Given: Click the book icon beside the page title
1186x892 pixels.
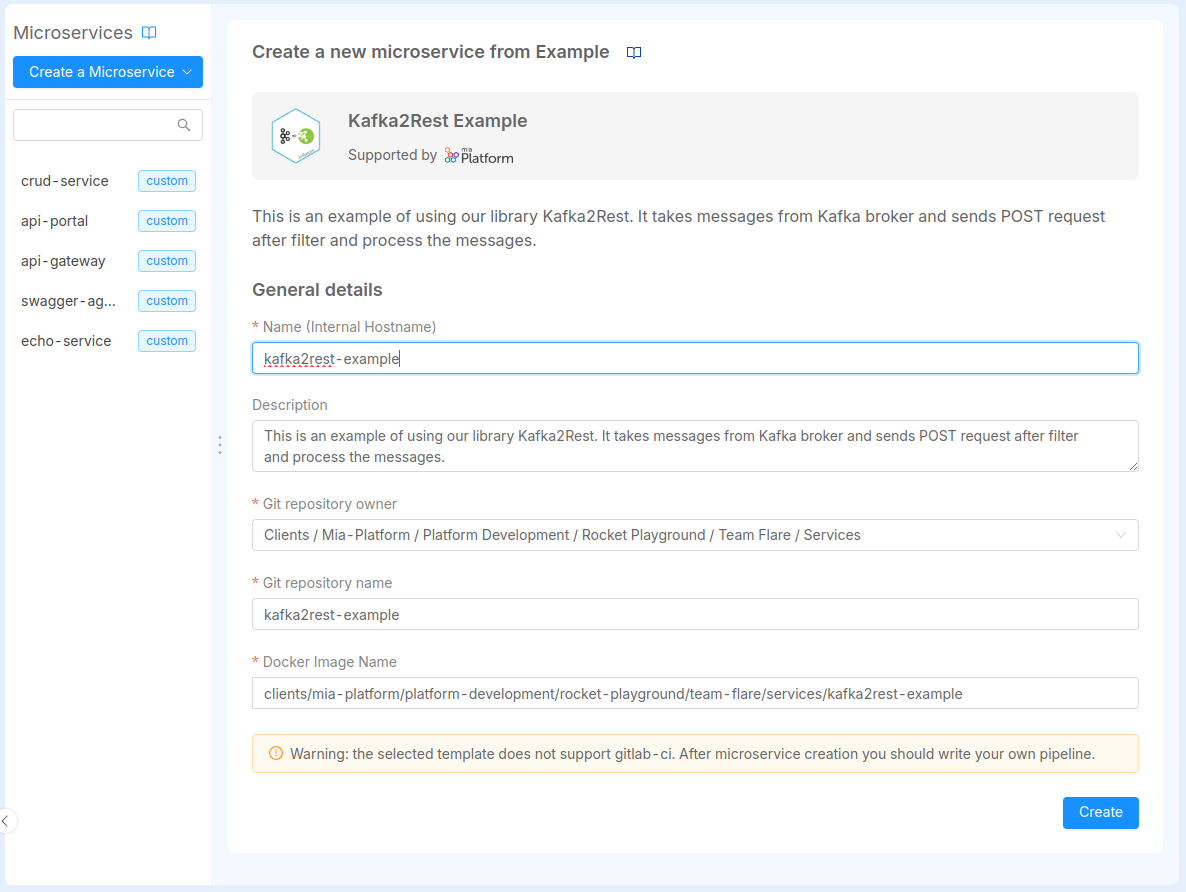Looking at the screenshot, I should click(634, 53).
